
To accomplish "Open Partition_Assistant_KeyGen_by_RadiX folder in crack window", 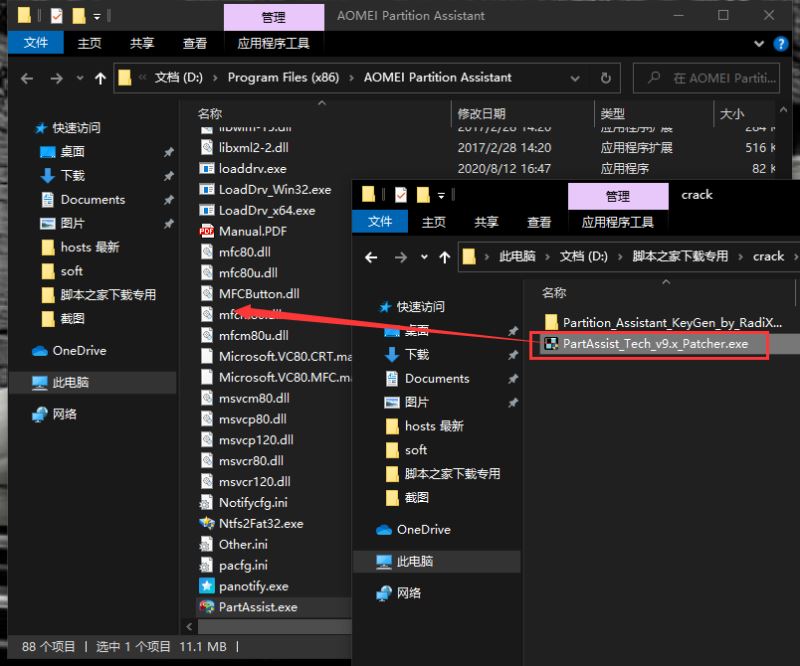I will tap(672, 323).
